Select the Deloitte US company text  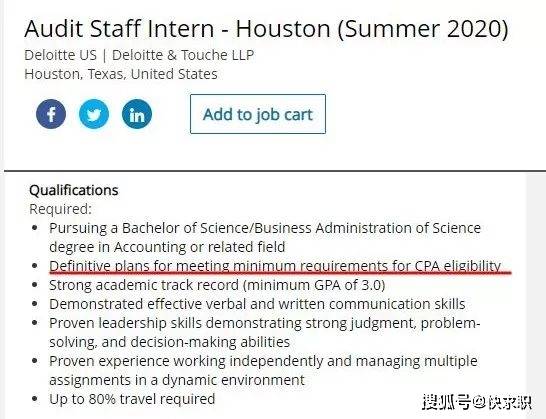coord(60,55)
